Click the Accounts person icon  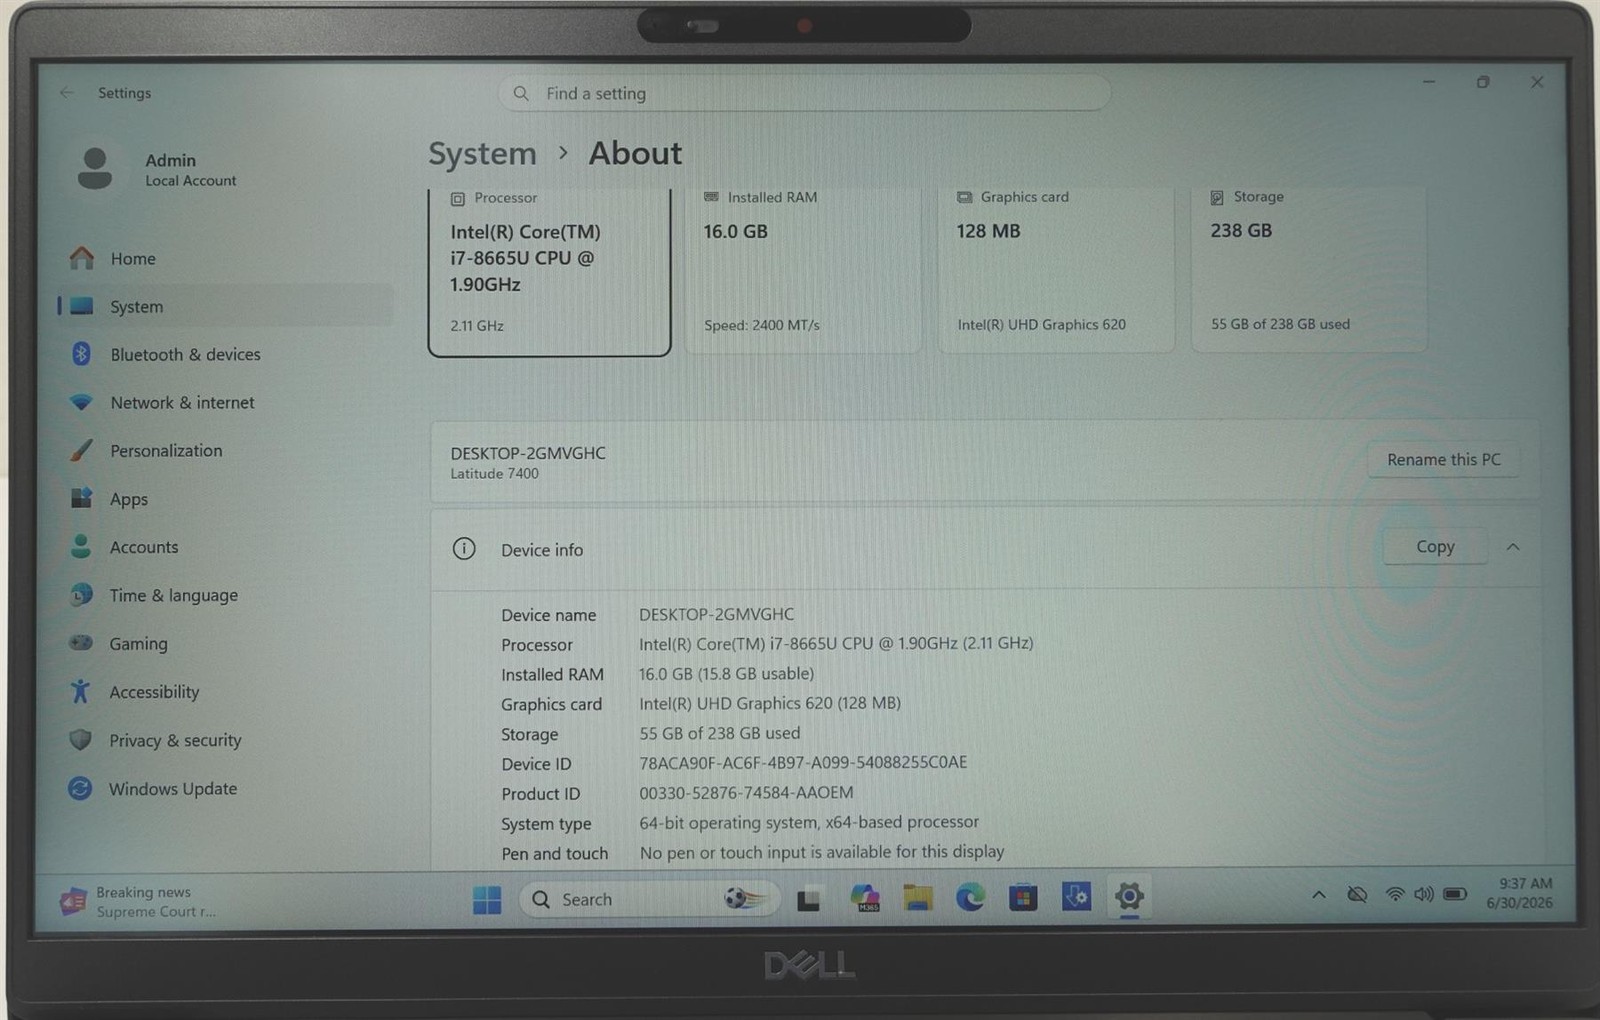[81, 546]
